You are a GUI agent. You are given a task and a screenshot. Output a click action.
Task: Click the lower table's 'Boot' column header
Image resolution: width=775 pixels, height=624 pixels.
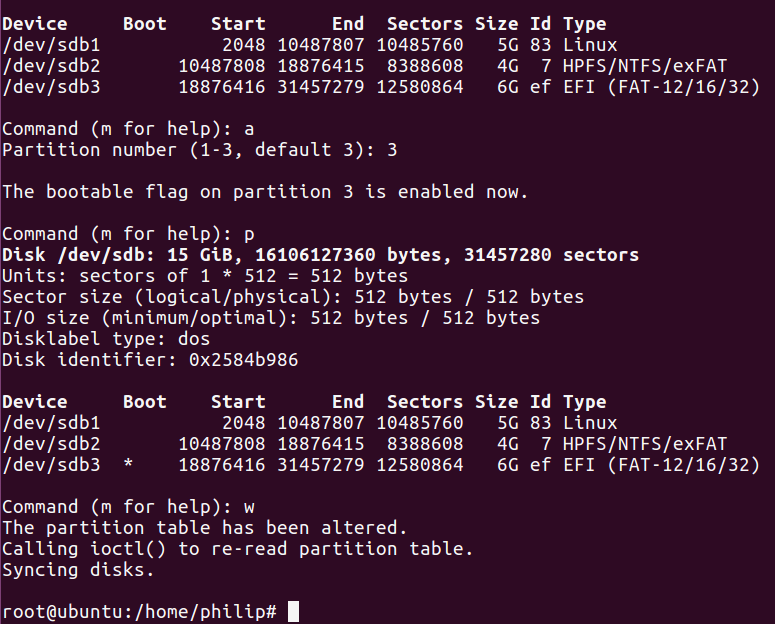pyautogui.click(x=144, y=401)
